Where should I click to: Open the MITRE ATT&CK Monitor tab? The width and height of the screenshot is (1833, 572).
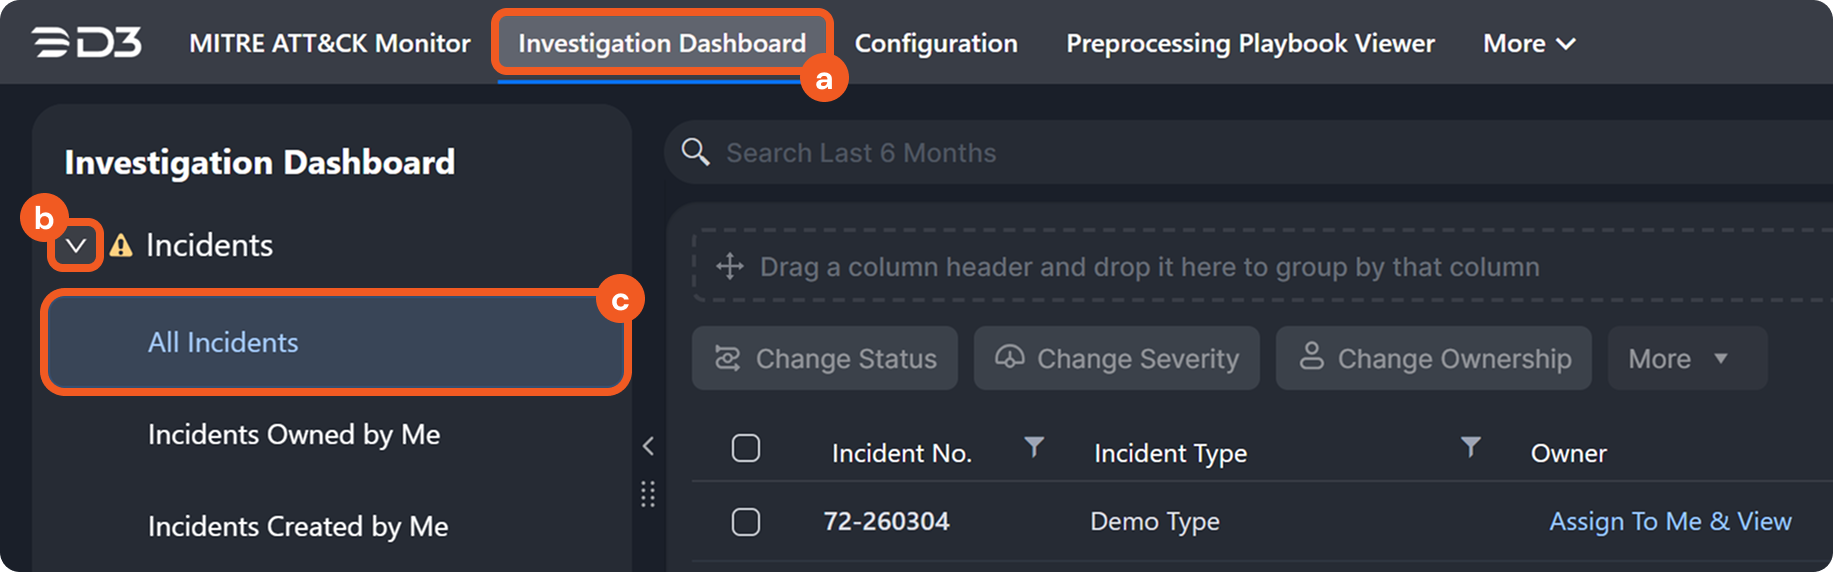(x=330, y=44)
